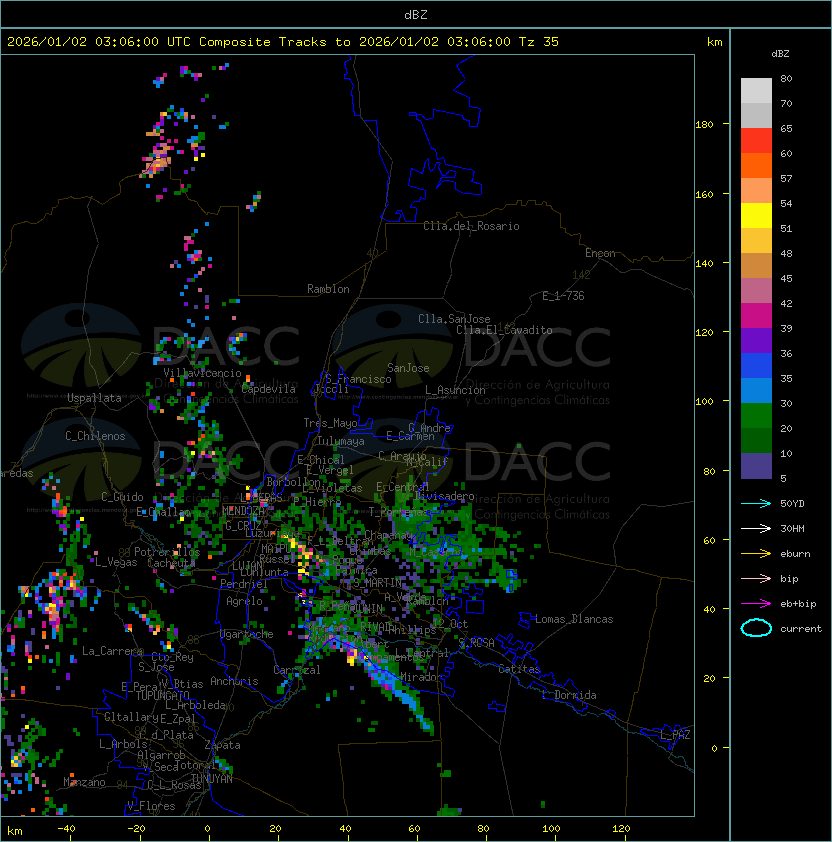
Task: Pick the gold 51-48 dBZ swatch
Action: point(756,241)
